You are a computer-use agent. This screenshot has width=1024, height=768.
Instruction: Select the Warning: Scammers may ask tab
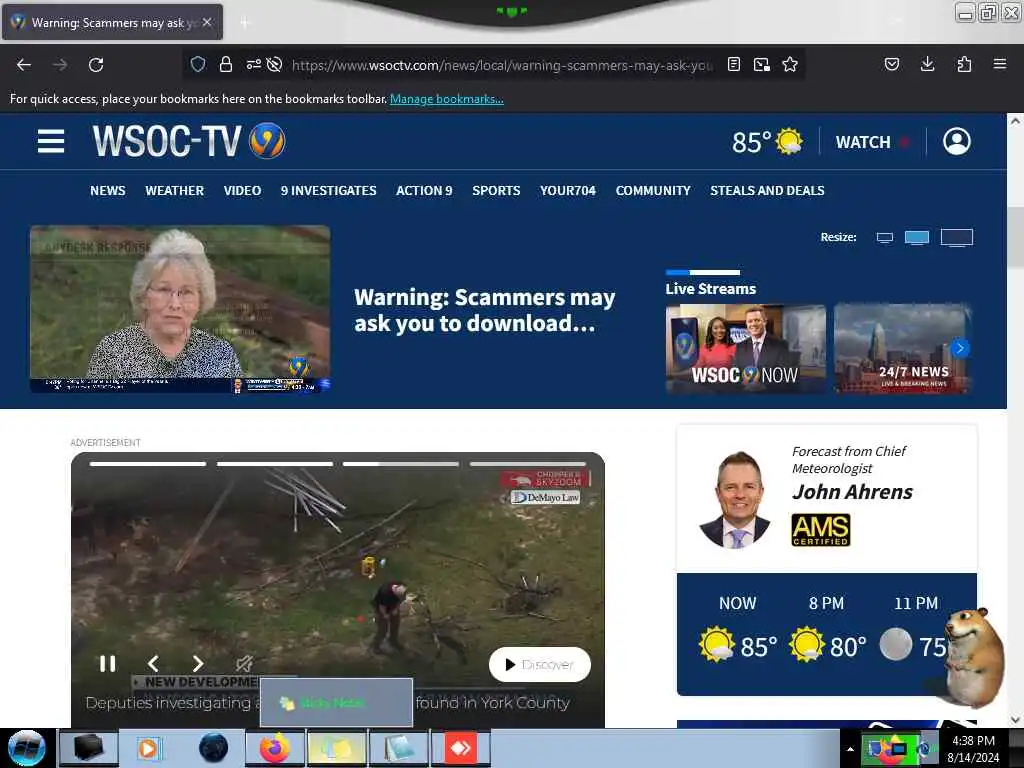112,22
